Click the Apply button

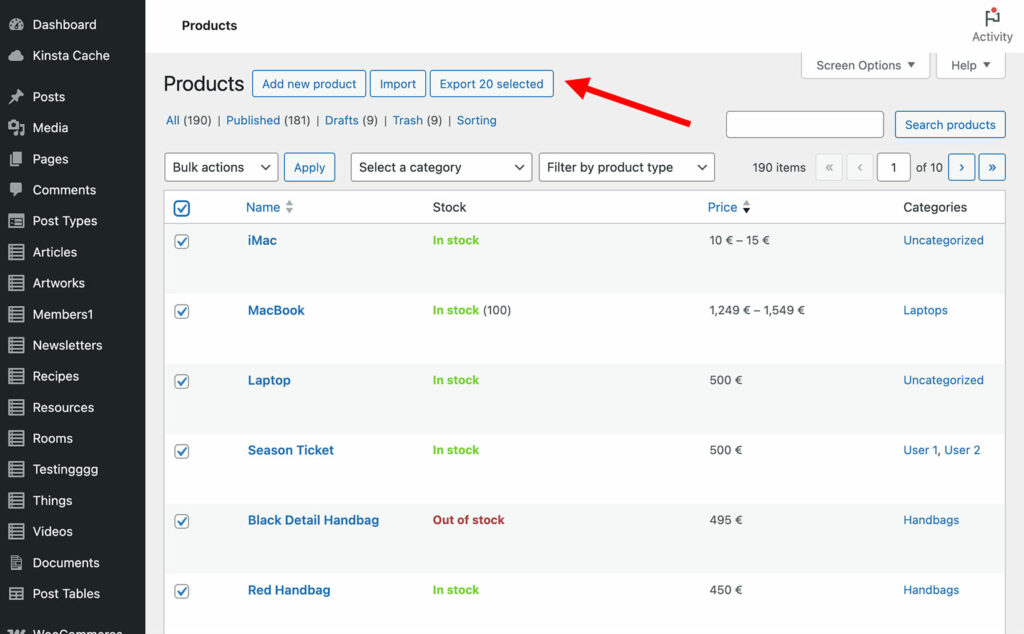[x=310, y=167]
